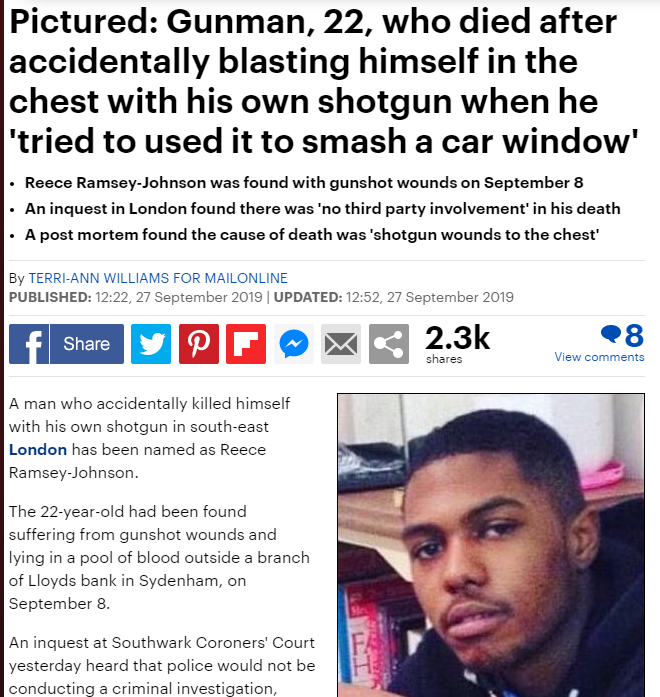The image size is (660, 697).
Task: Email article using envelope icon
Action: 341,344
